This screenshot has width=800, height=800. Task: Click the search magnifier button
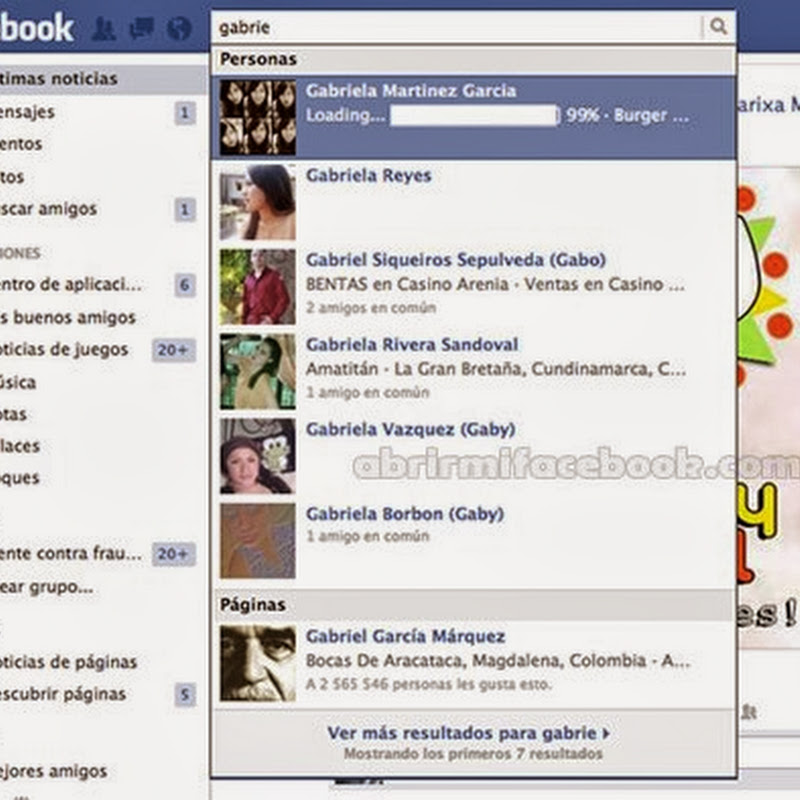click(718, 26)
